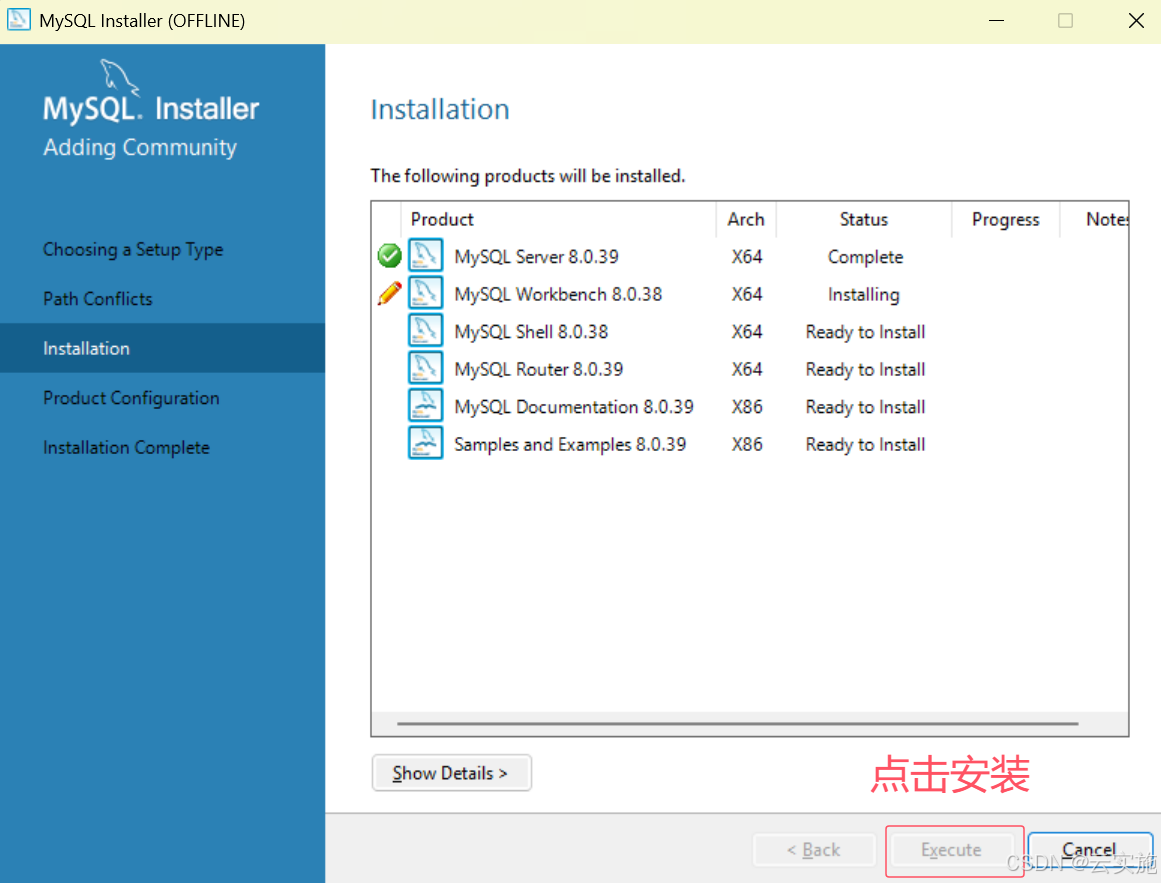This screenshot has height=883, width=1161.
Task: Expand the Show Details section
Action: pos(451,773)
